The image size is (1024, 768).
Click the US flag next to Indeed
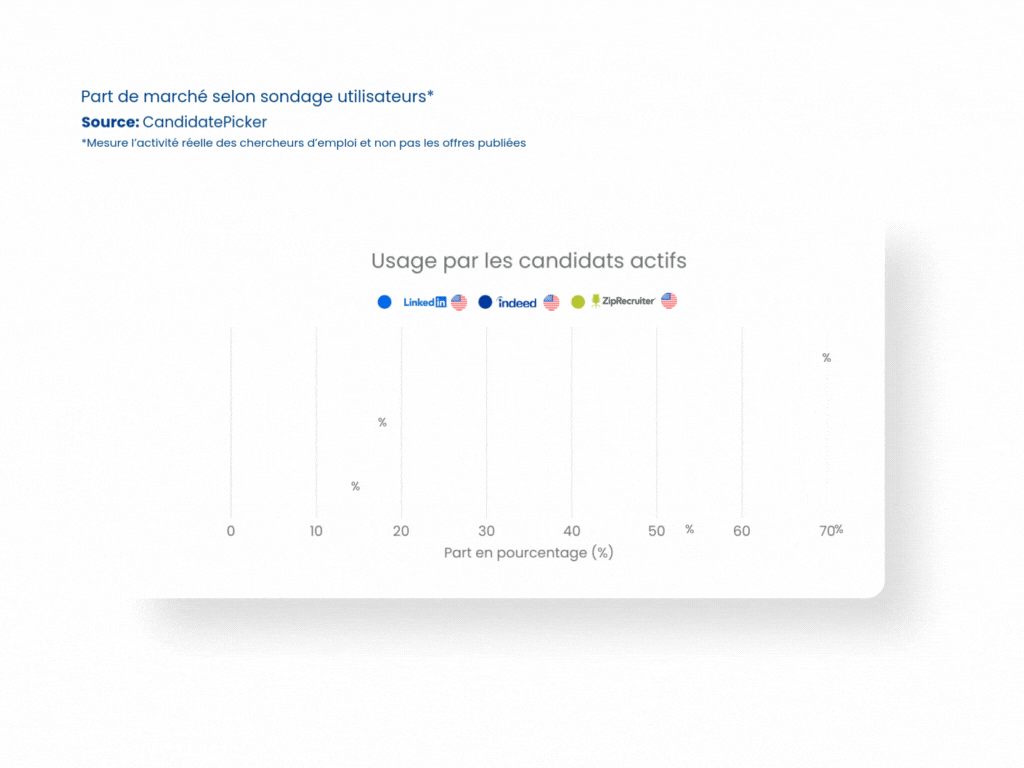tap(551, 302)
